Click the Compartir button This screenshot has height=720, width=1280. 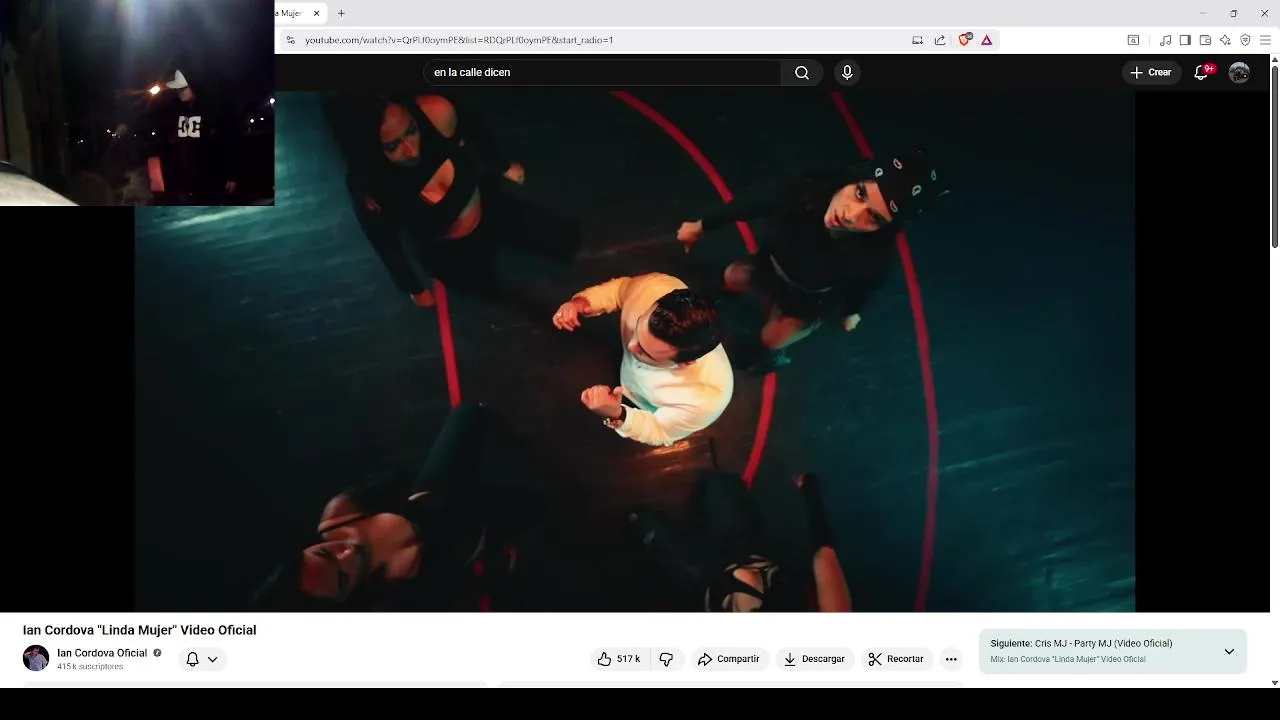click(x=729, y=659)
